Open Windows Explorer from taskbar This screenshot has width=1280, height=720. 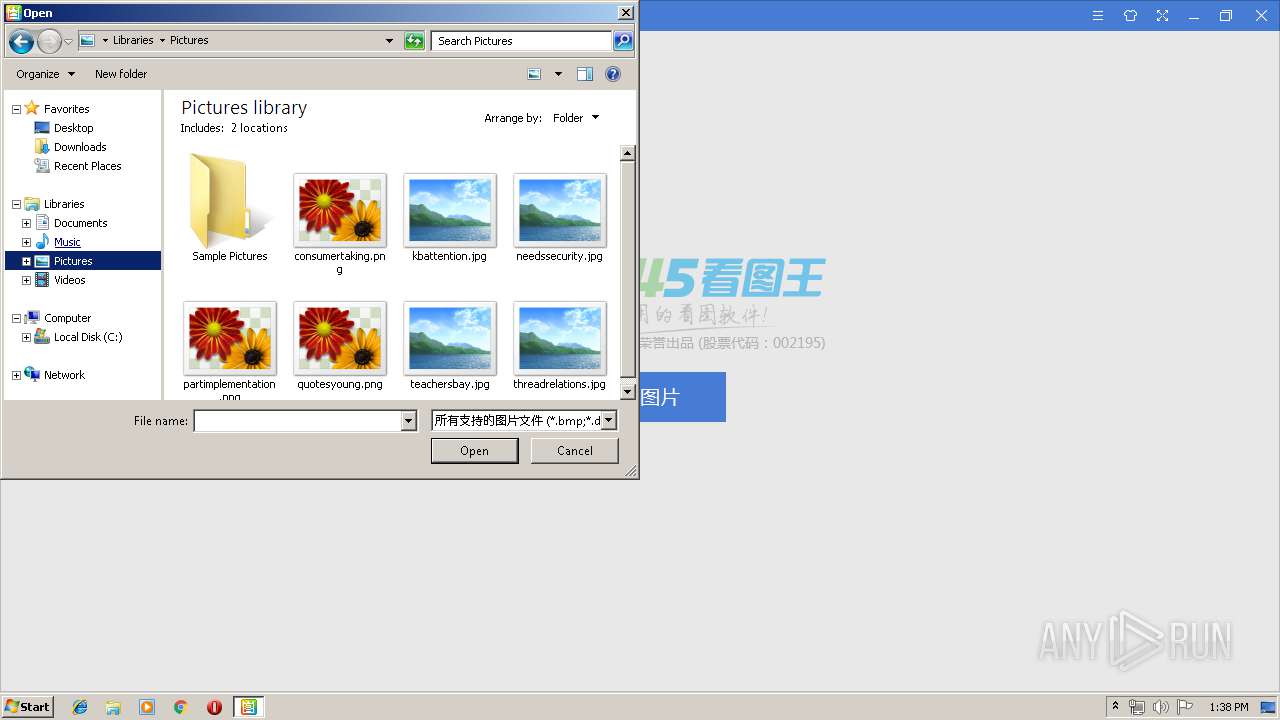[x=113, y=707]
